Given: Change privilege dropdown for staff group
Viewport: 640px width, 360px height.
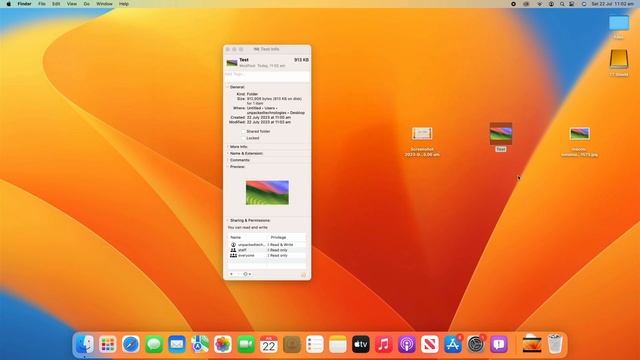Looking at the screenshot, I should tap(278, 250).
